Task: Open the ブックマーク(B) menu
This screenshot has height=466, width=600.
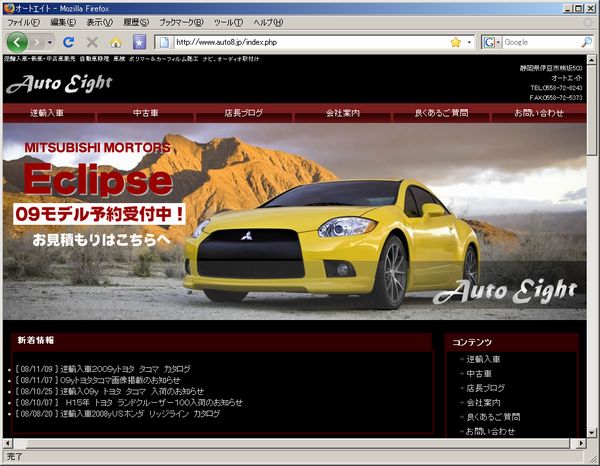Action: (x=181, y=22)
